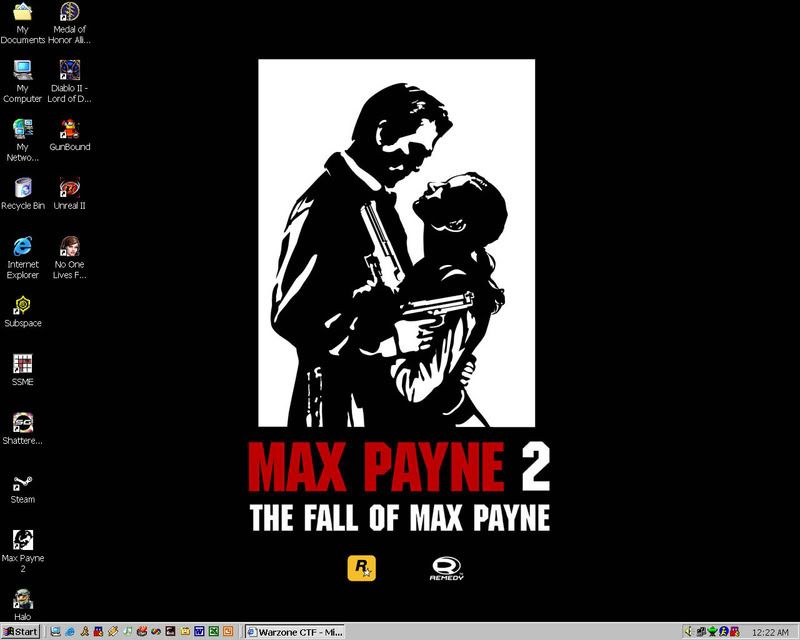Open the My Documents desktop icon
Viewport: 800px width, 640px height.
pyautogui.click(x=22, y=23)
